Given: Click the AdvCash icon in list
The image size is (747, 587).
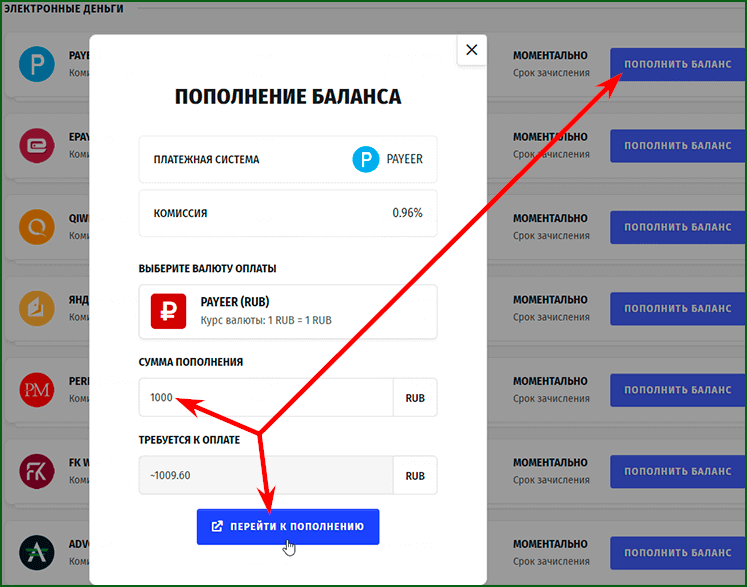Looking at the screenshot, I should click(37, 553).
